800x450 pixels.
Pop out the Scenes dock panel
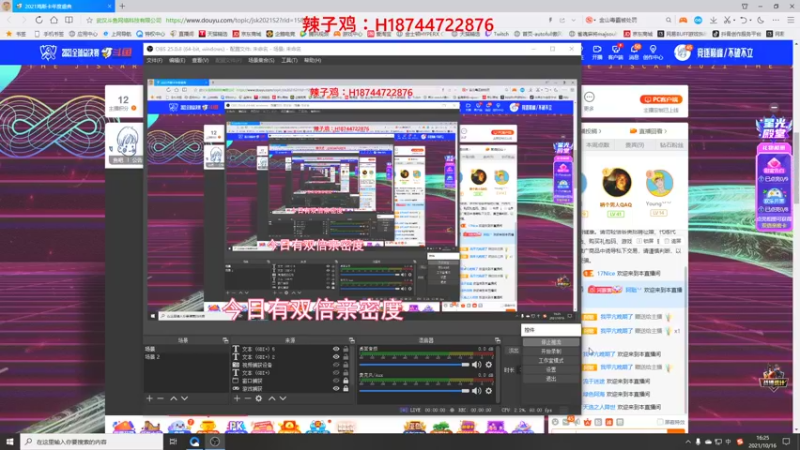(225, 340)
